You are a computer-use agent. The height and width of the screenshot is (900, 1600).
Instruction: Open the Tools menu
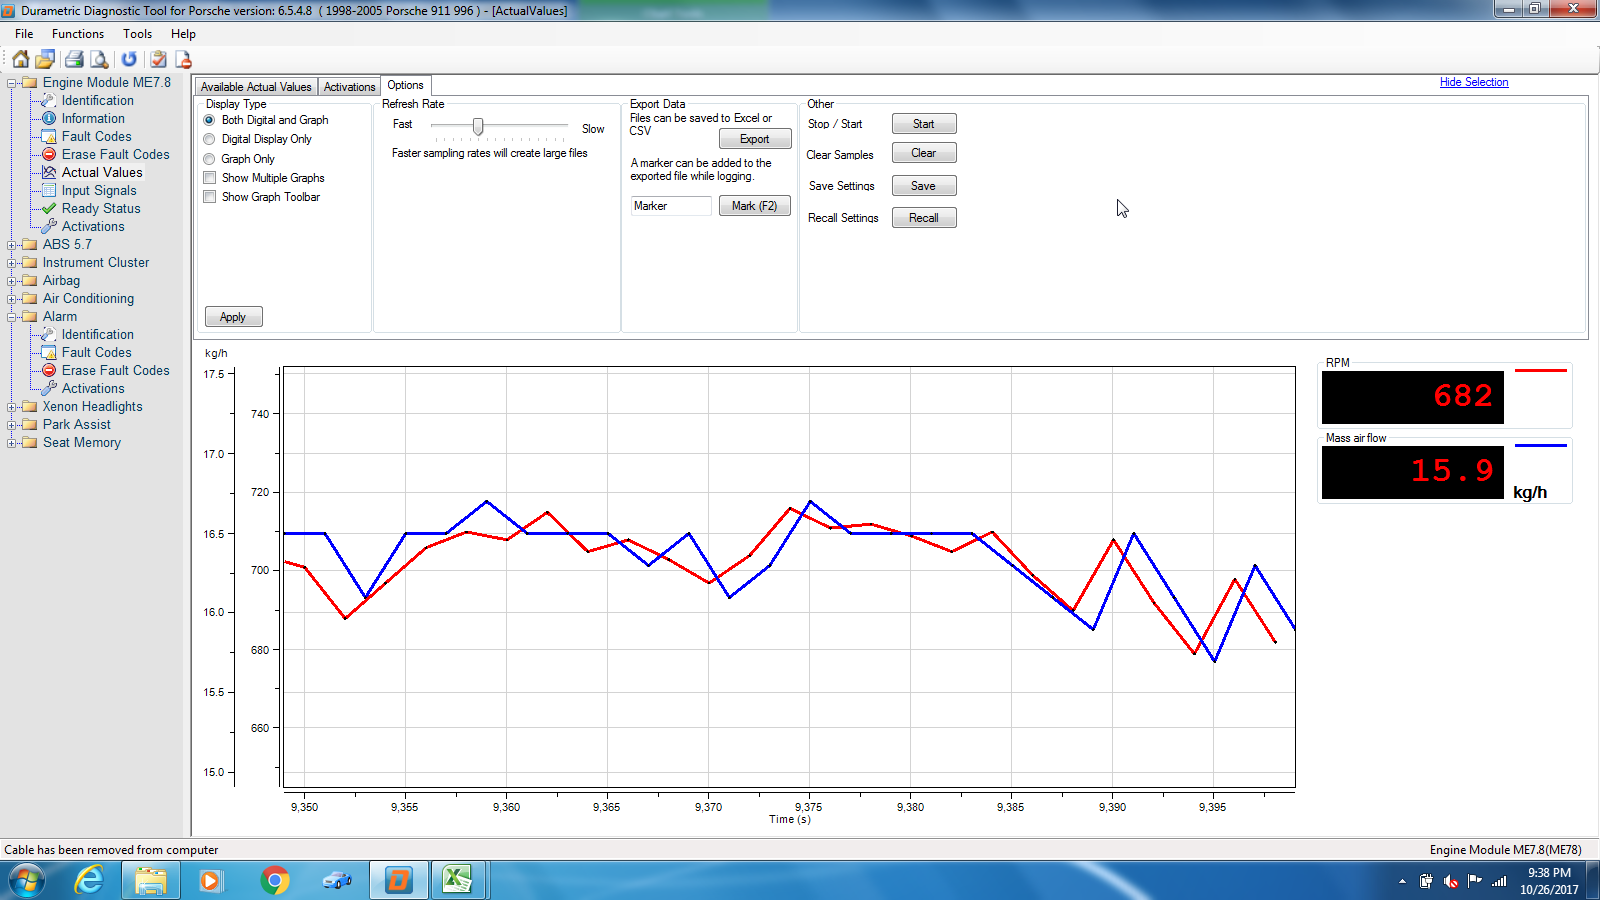[137, 34]
